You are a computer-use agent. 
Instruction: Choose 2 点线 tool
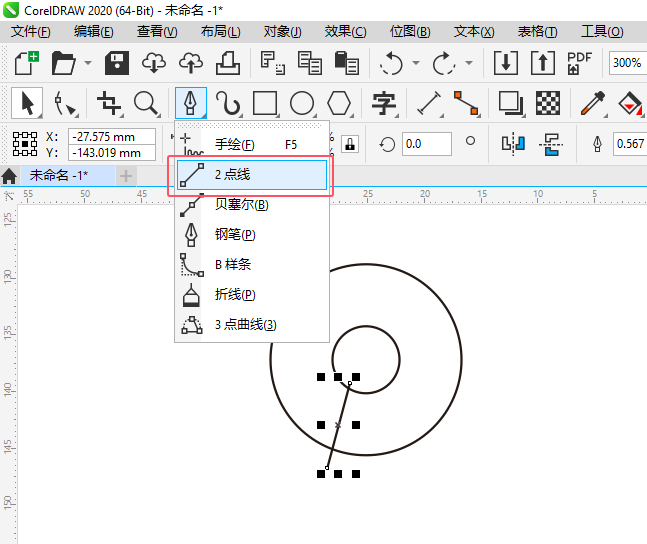pyautogui.click(x=252, y=175)
